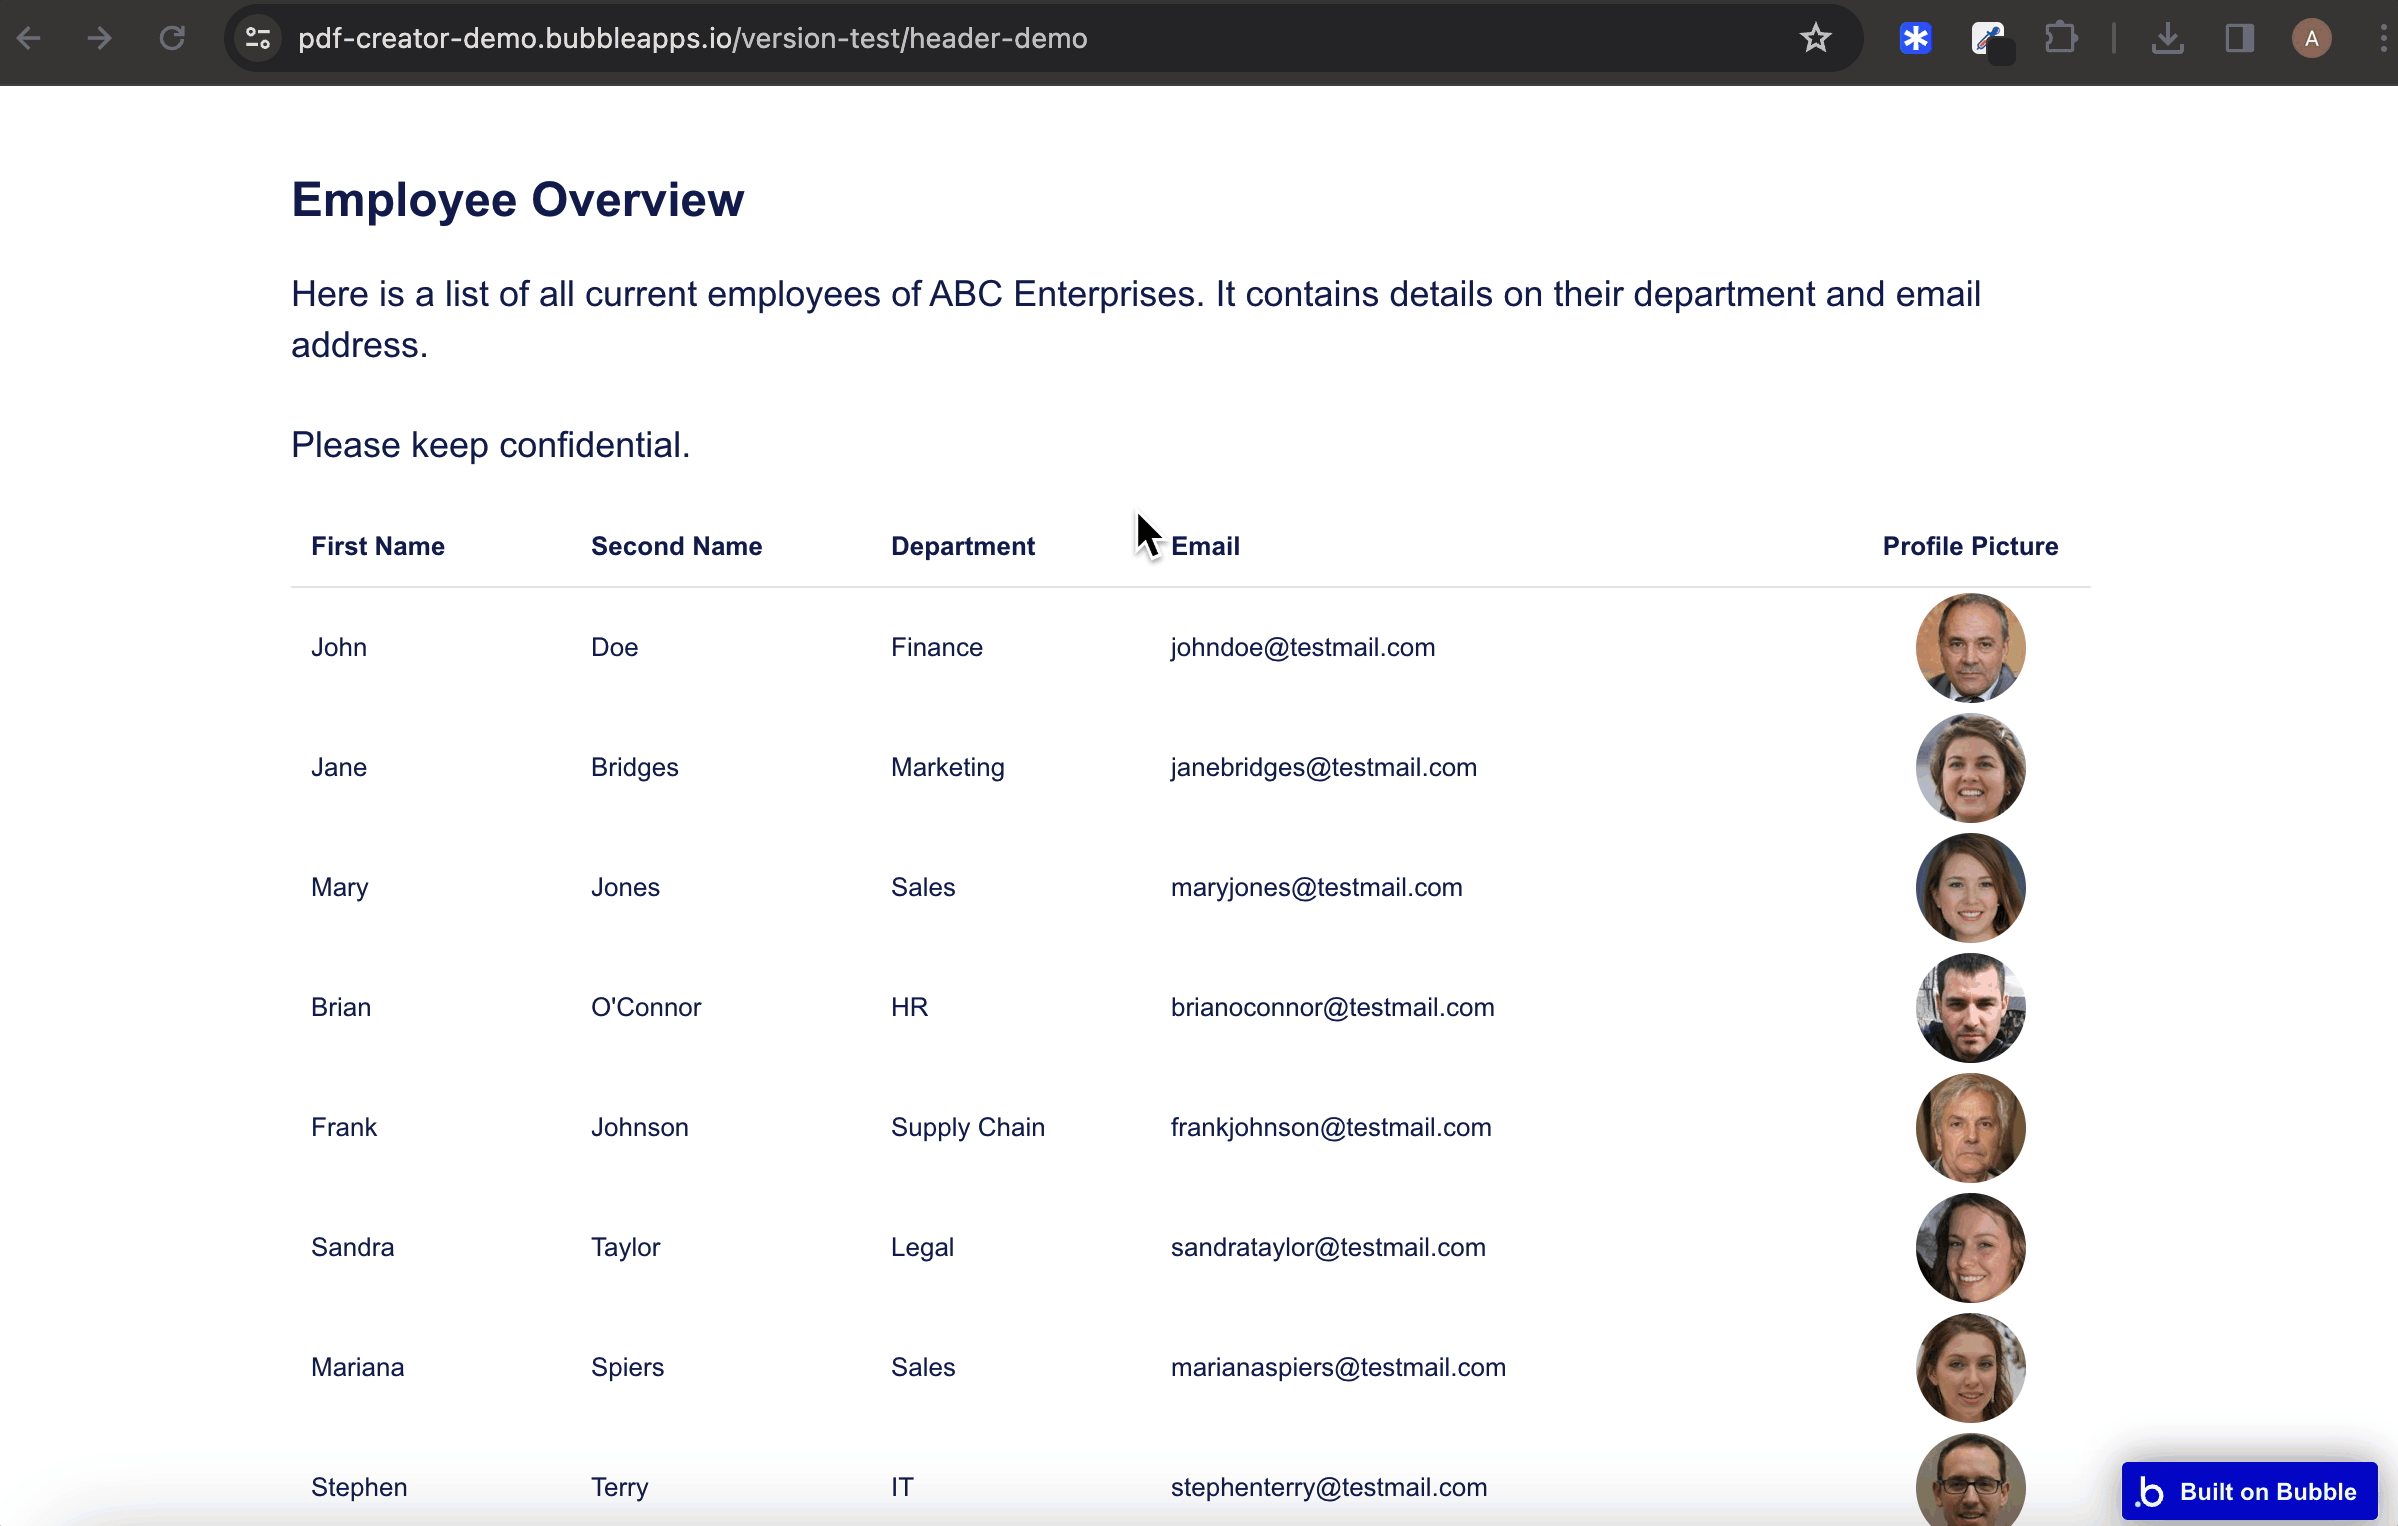2398x1526 pixels.
Task: Click first name Frank
Action: (344, 1128)
